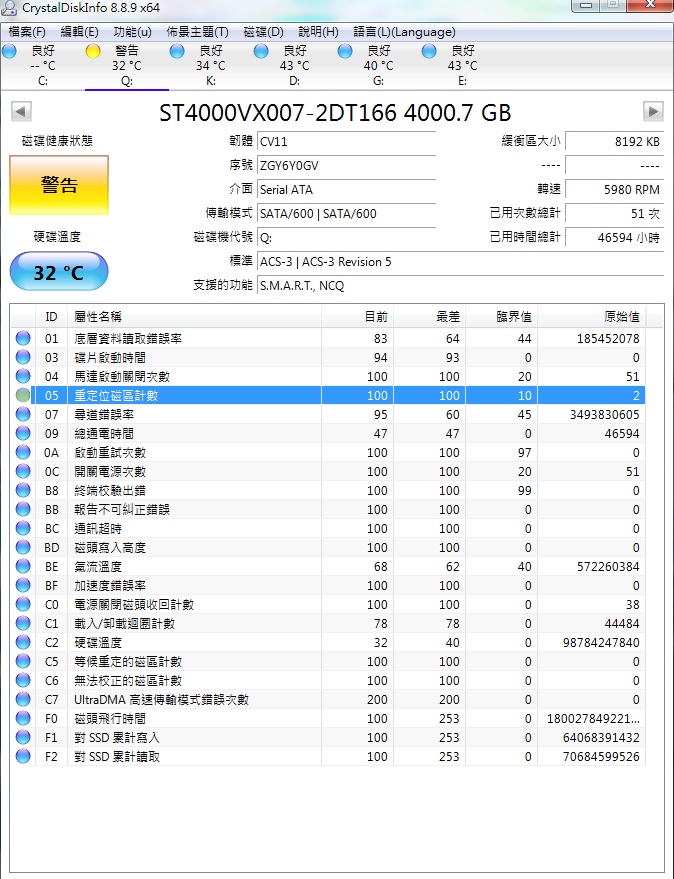674x879 pixels.
Task: Open the 語言(L)(Language) menu
Action: click(x=404, y=32)
